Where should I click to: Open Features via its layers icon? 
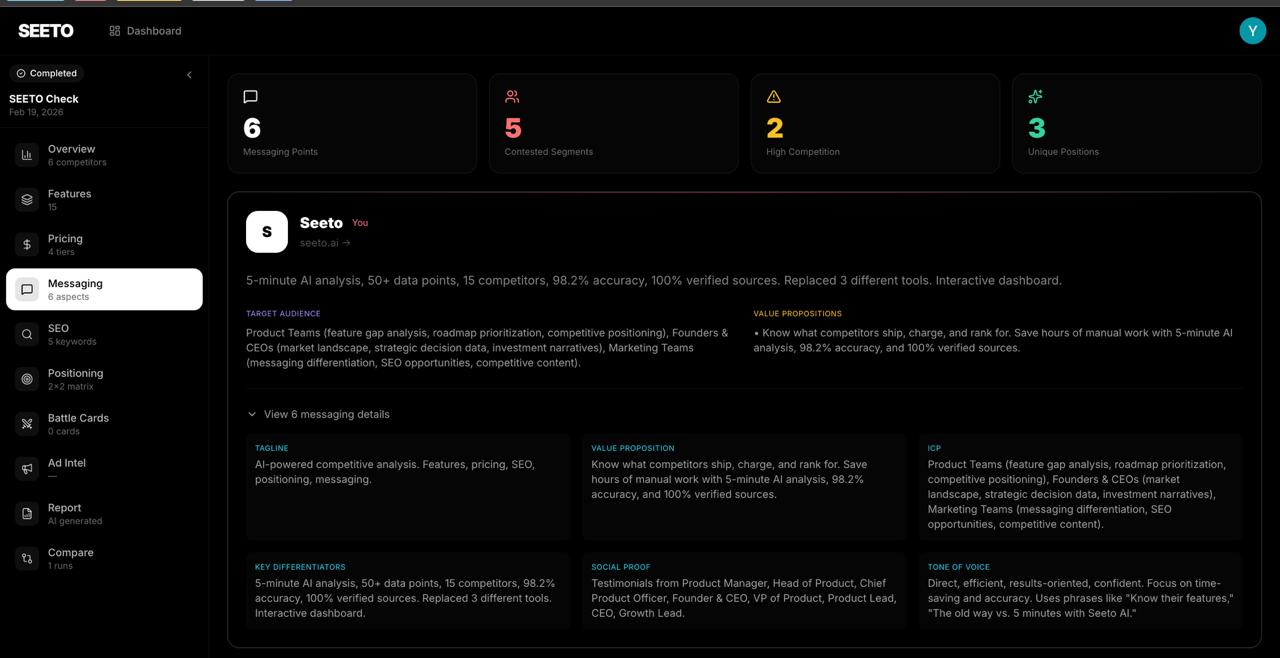click(26, 199)
